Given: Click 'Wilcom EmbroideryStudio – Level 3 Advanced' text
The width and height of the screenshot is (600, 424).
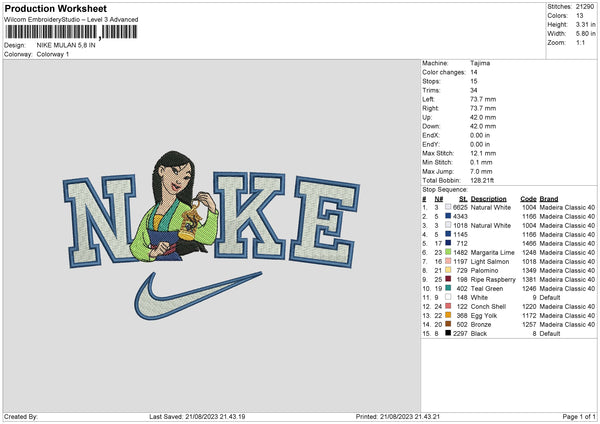Looking at the screenshot, I should coord(71,20).
